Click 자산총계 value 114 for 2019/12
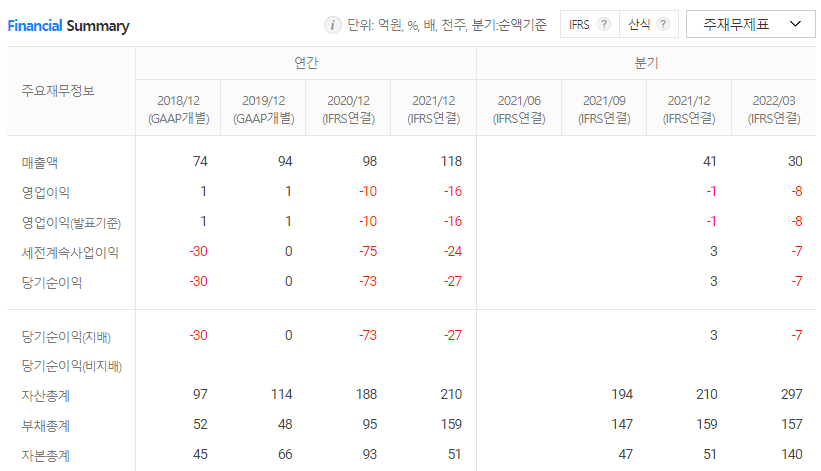The width and height of the screenshot is (821, 471). tap(282, 394)
